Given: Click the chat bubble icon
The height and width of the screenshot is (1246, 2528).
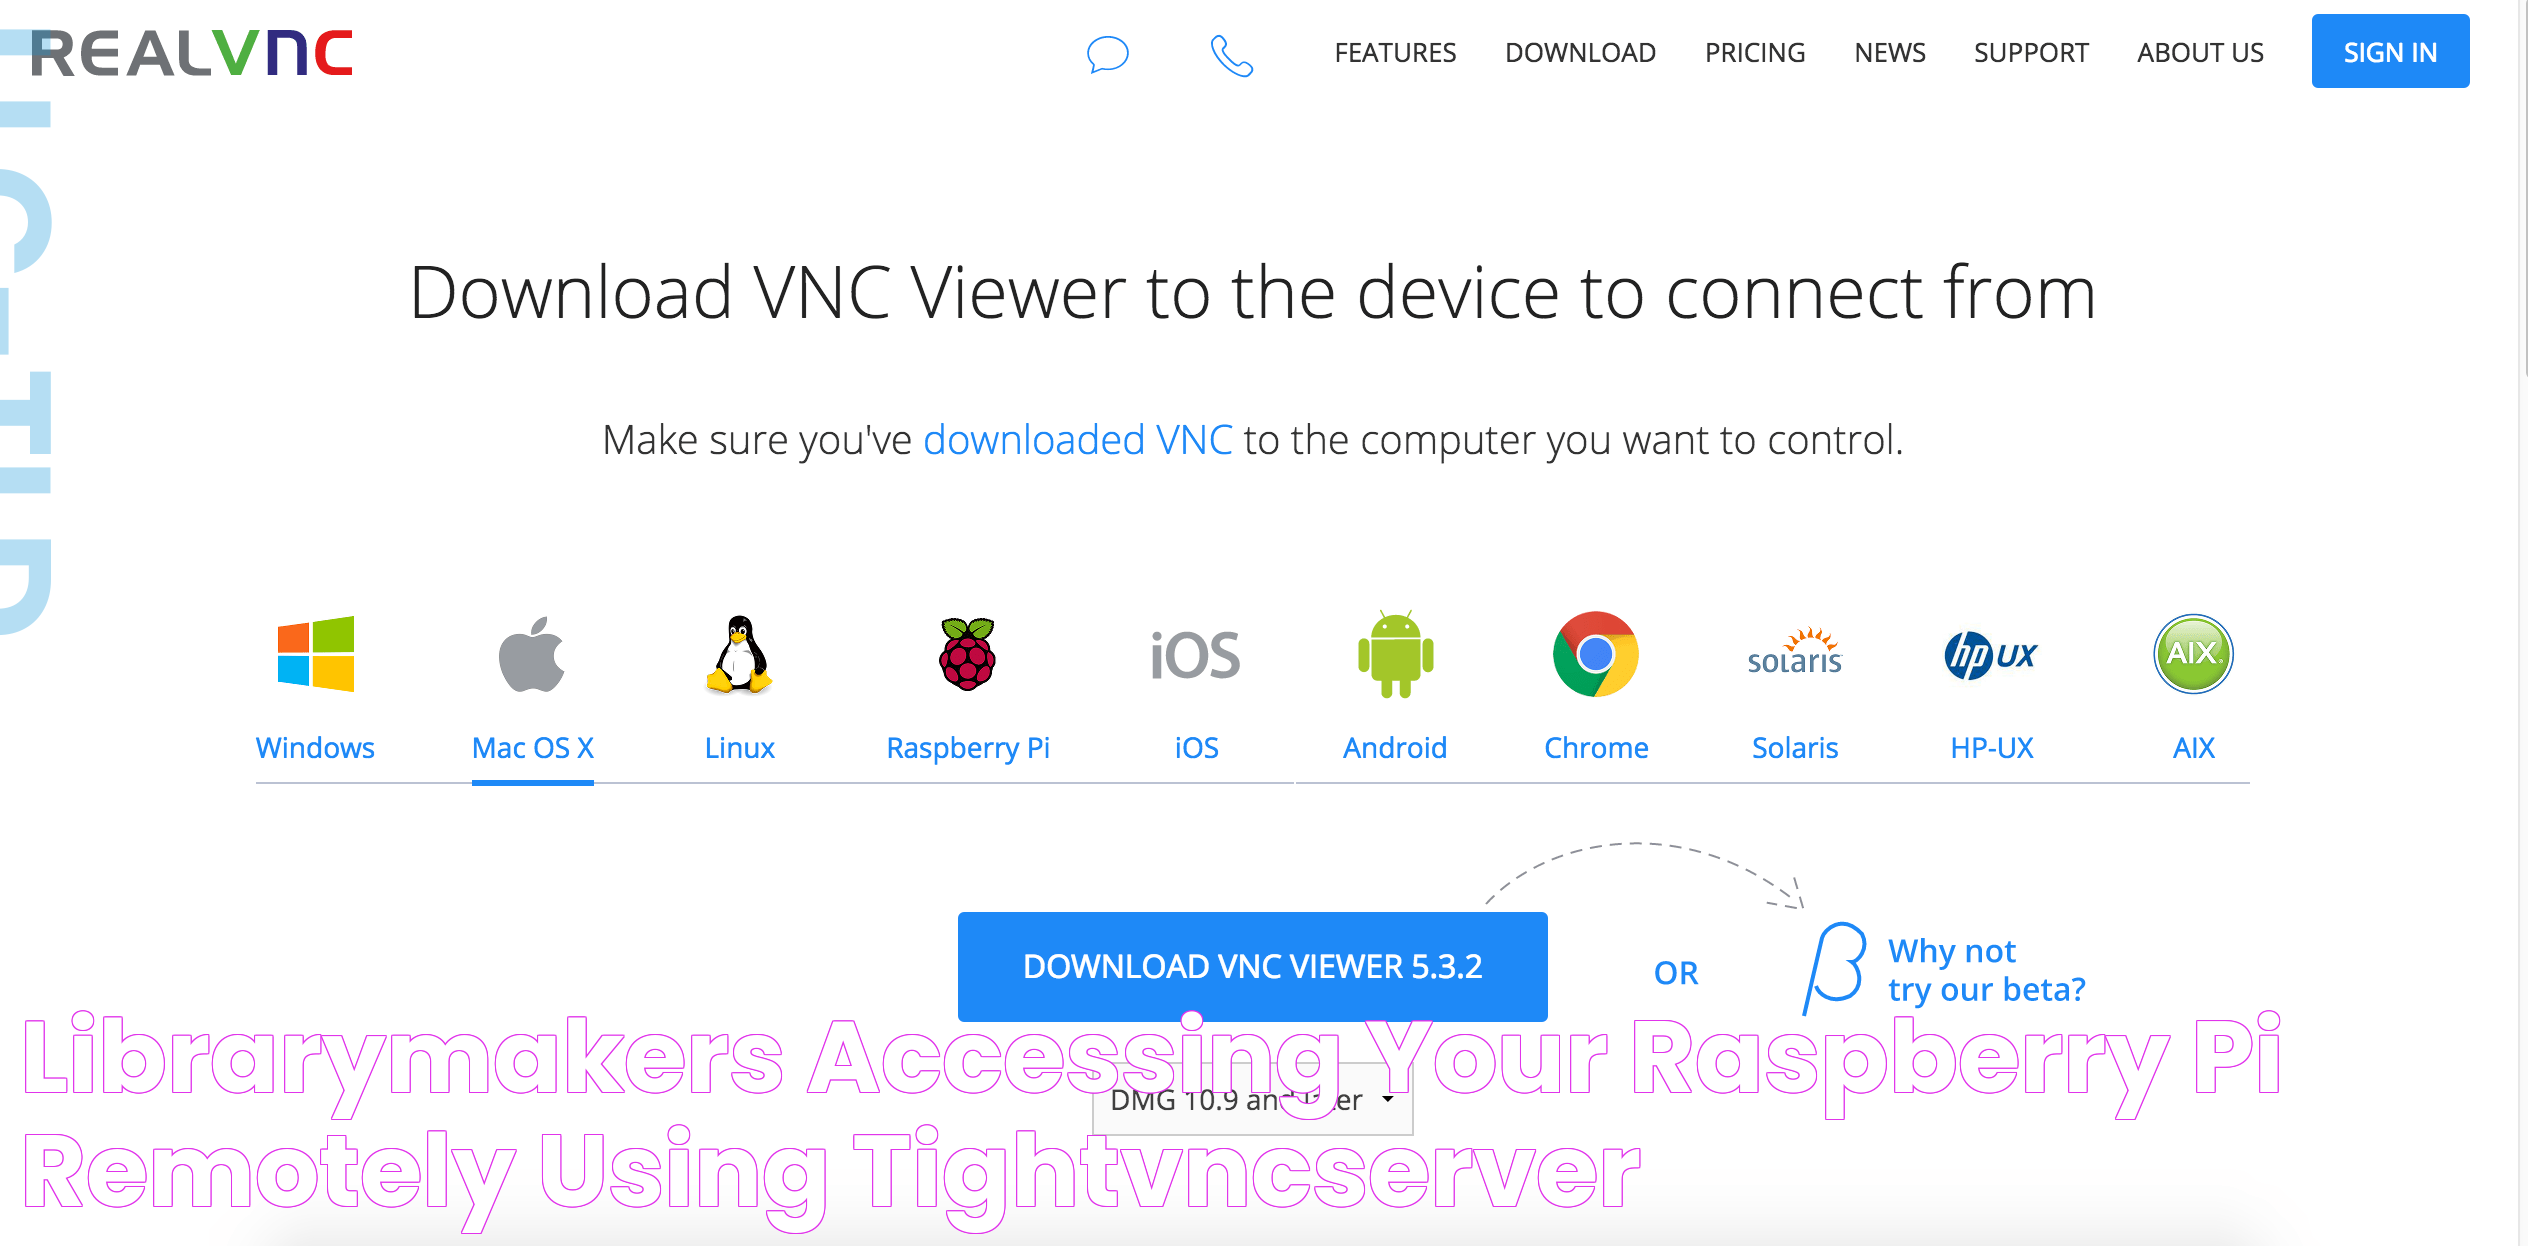Looking at the screenshot, I should click(x=1108, y=53).
